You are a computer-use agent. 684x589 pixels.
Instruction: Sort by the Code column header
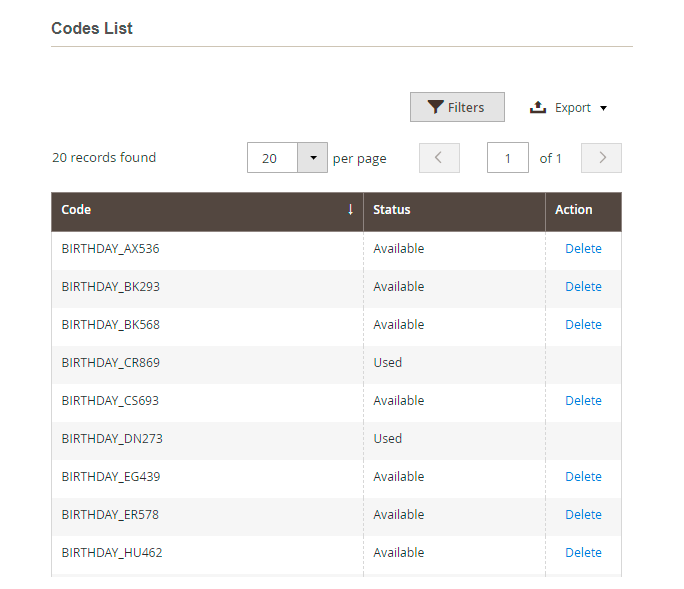click(x=76, y=210)
